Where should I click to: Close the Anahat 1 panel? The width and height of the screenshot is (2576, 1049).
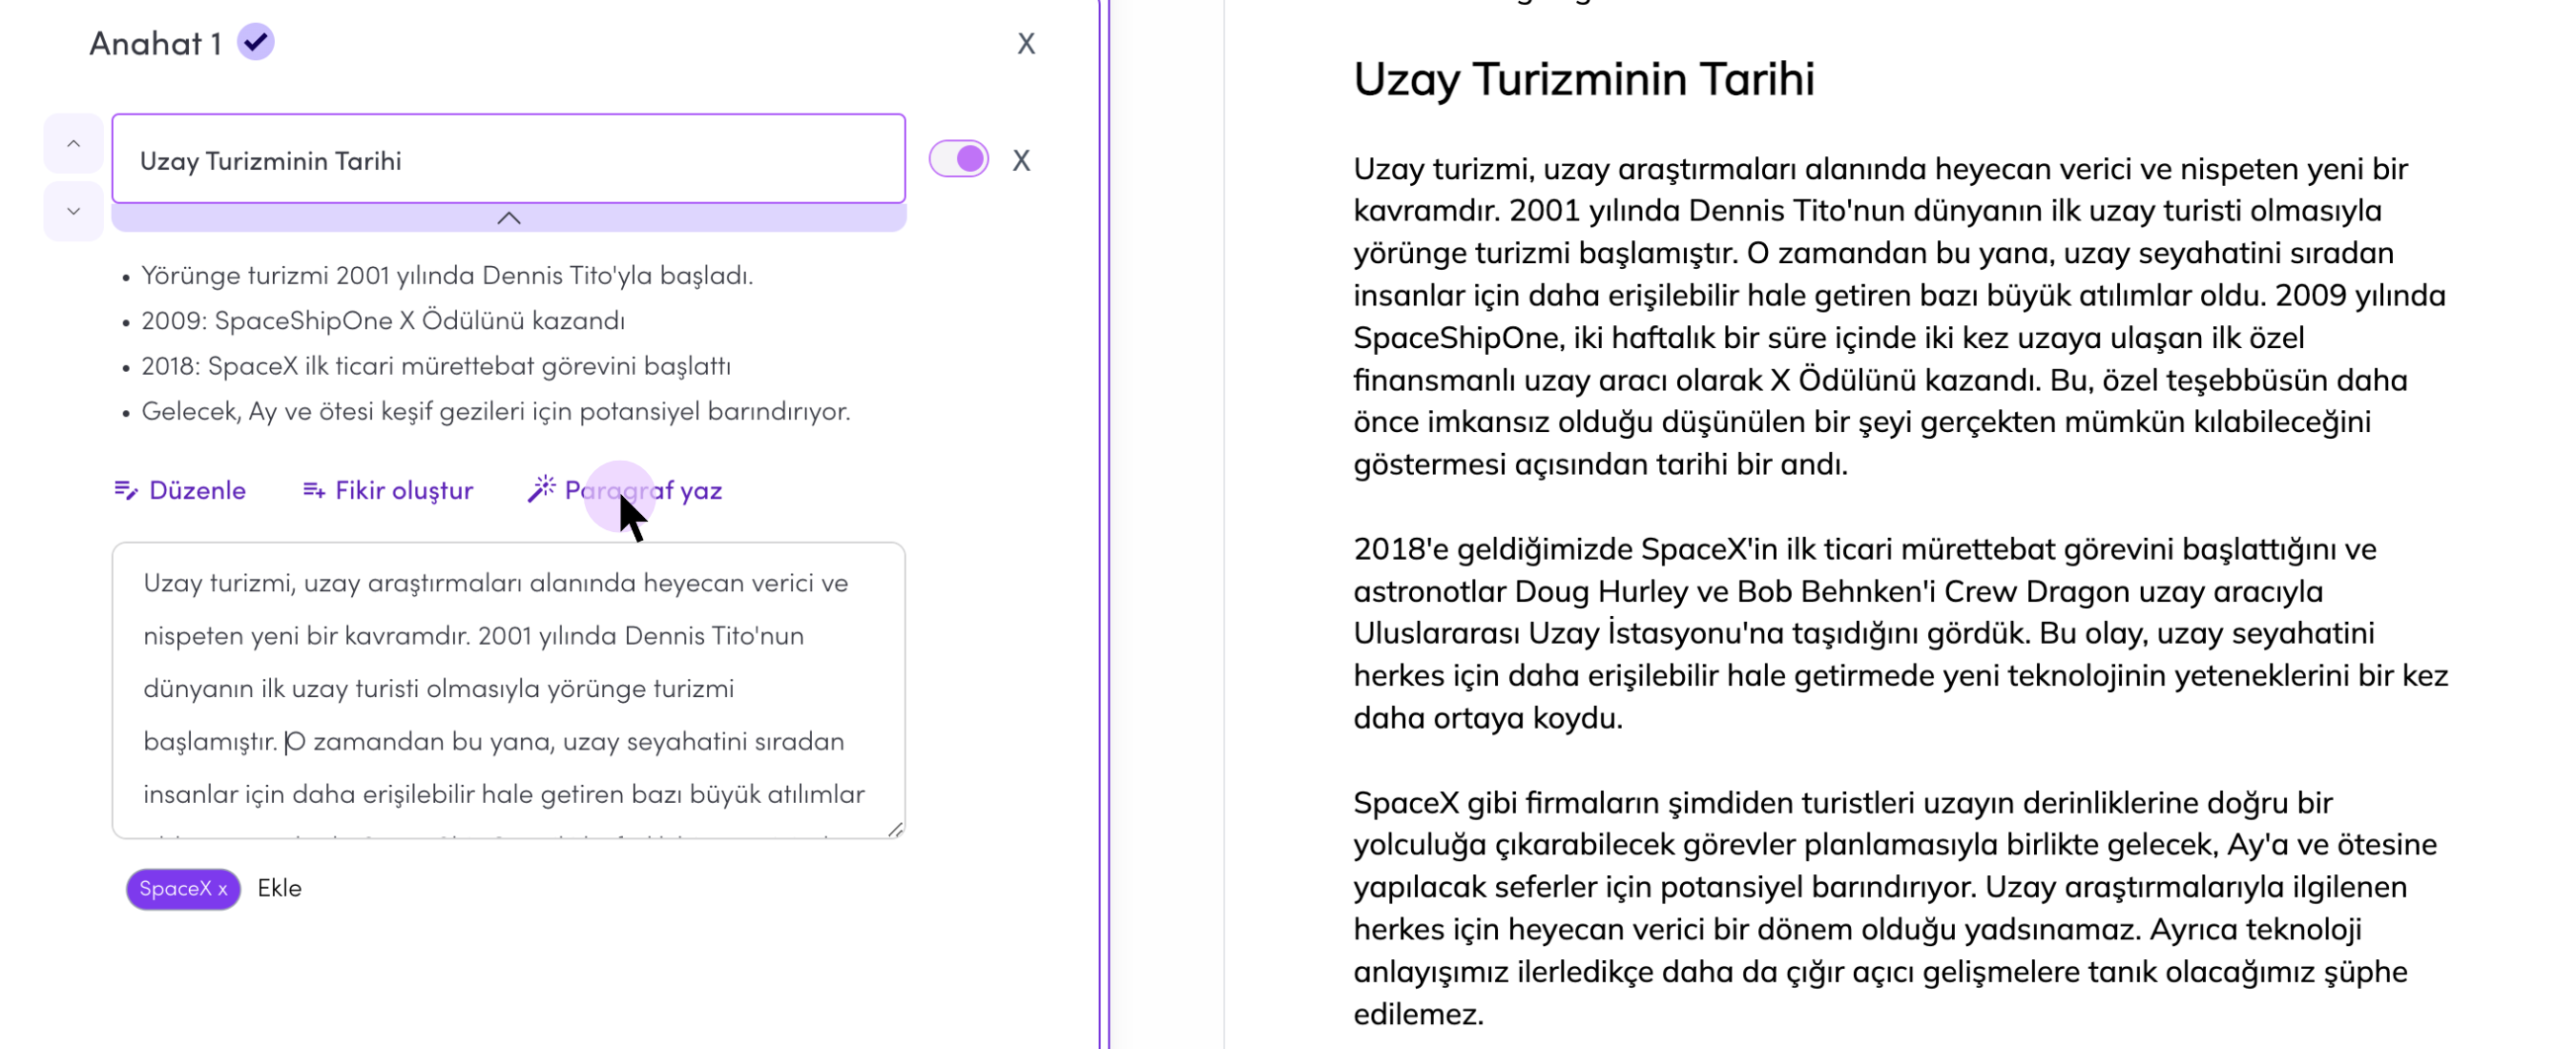tap(1026, 43)
